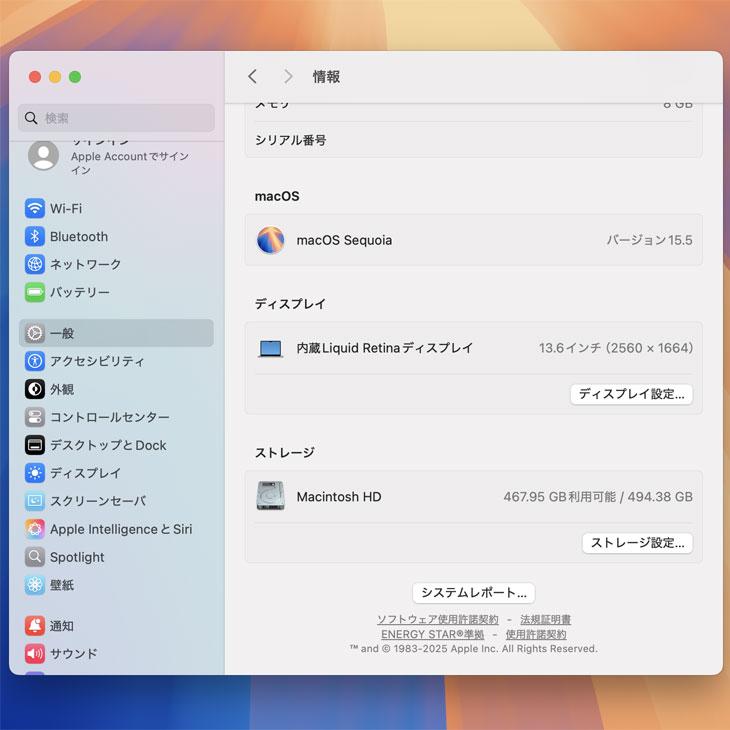Open Wi-Fi settings icon in sidebar
The height and width of the screenshot is (730, 730).
pyautogui.click(x=34, y=208)
